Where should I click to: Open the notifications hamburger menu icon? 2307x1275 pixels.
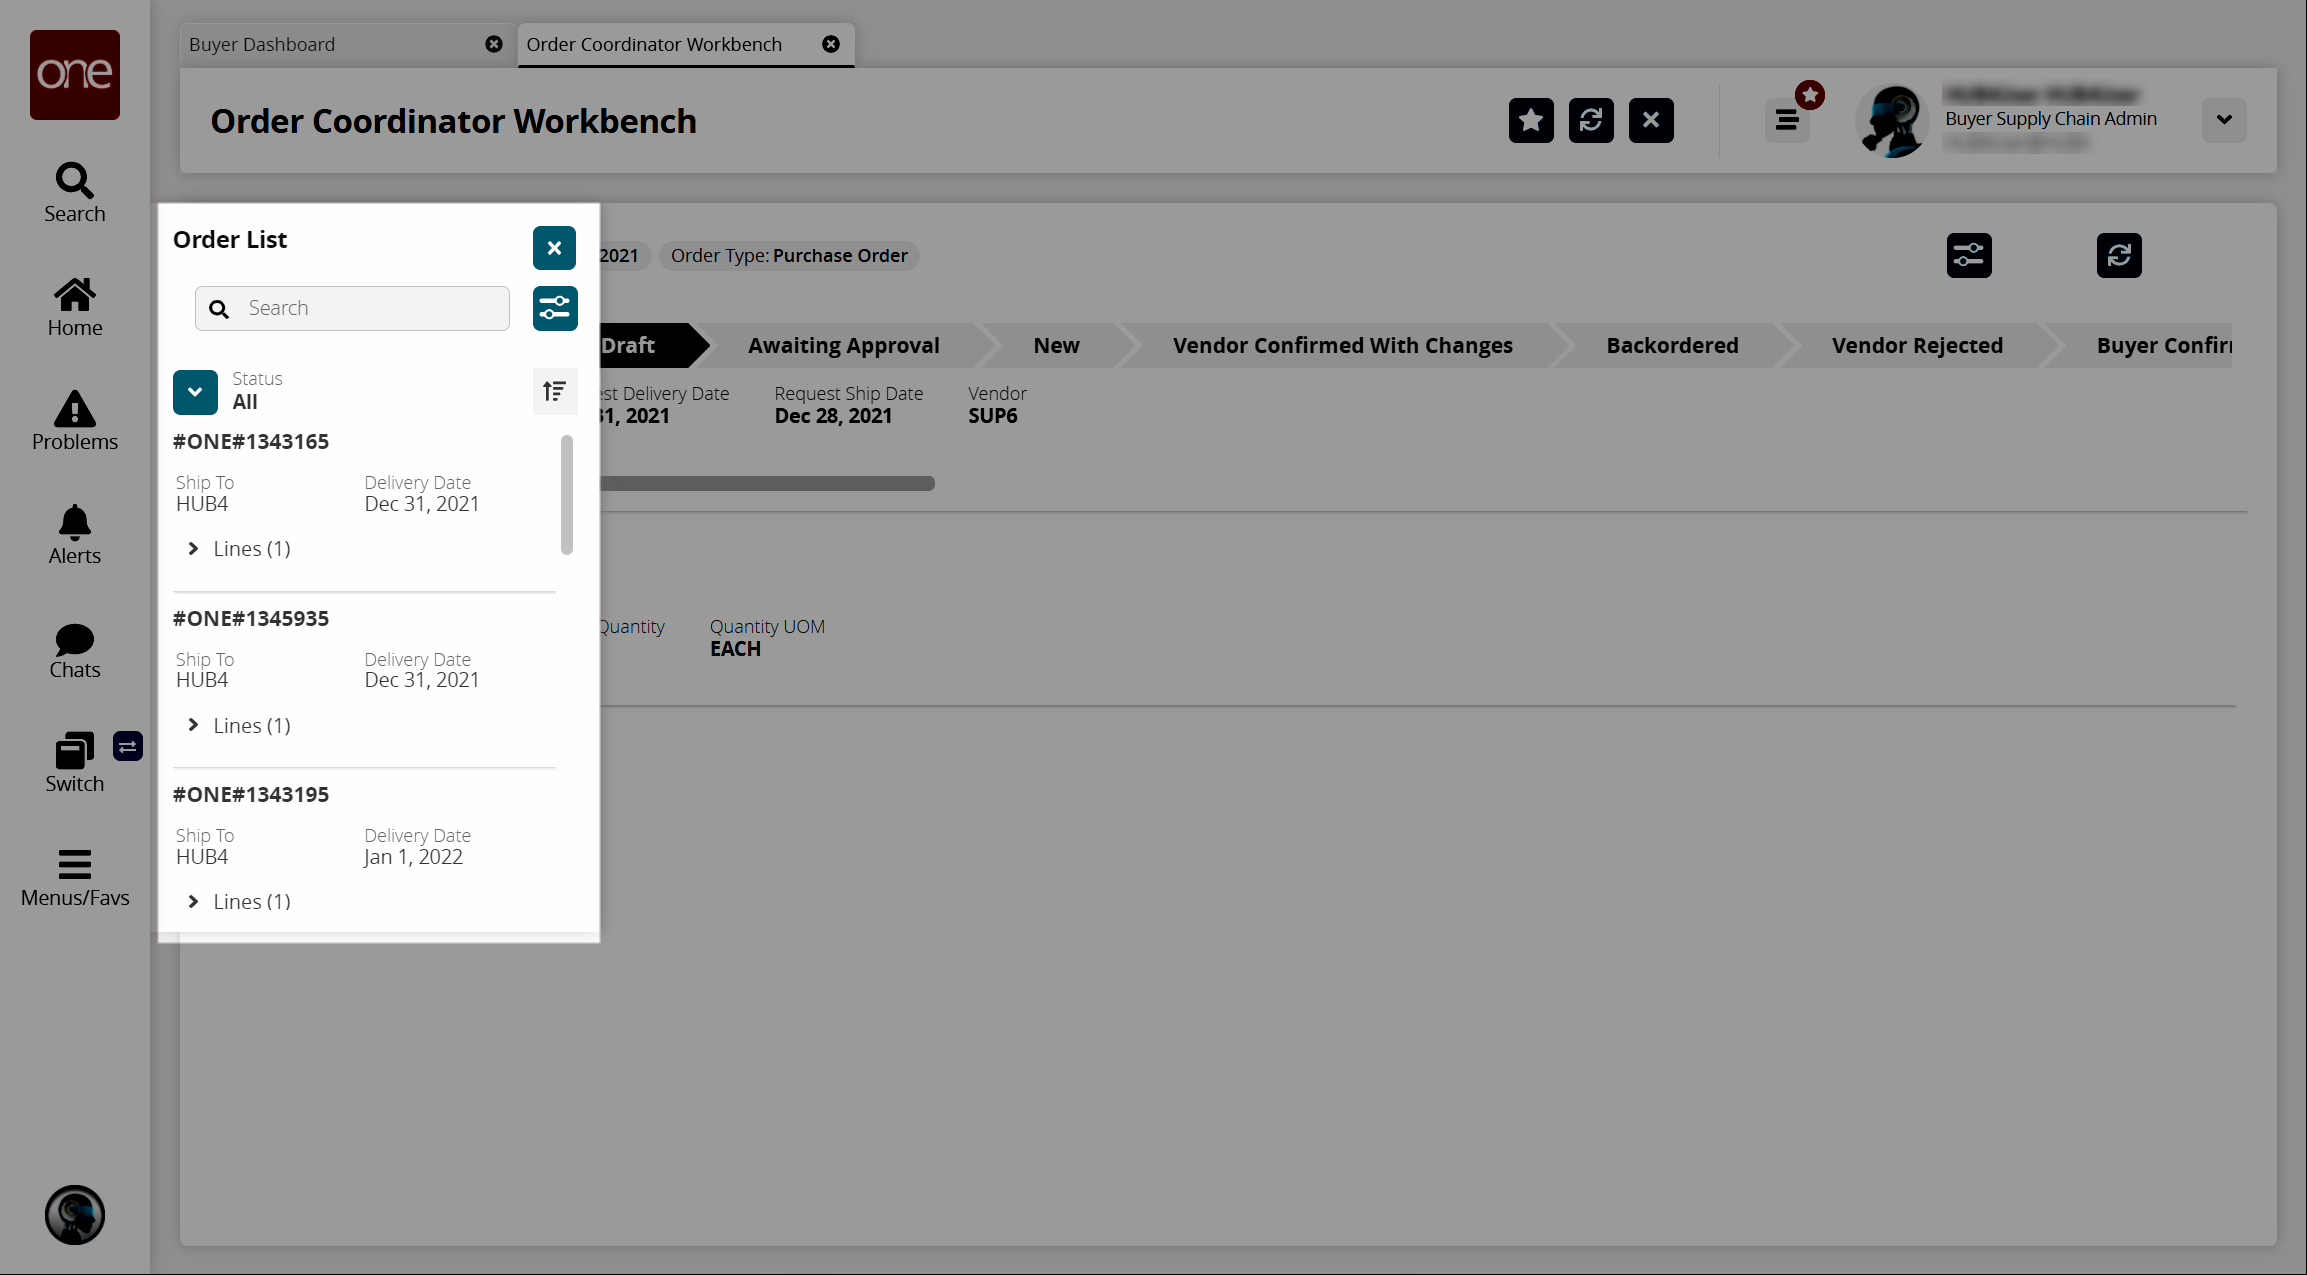(1787, 121)
